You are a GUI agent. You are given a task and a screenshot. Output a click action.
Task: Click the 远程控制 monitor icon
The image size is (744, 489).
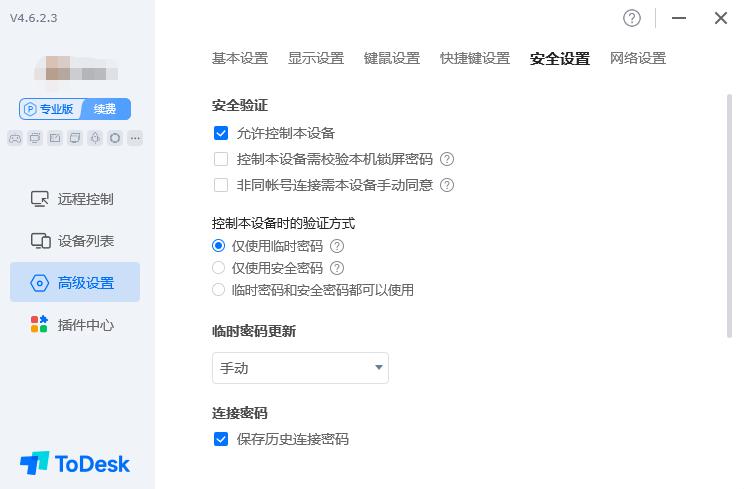pos(39,199)
